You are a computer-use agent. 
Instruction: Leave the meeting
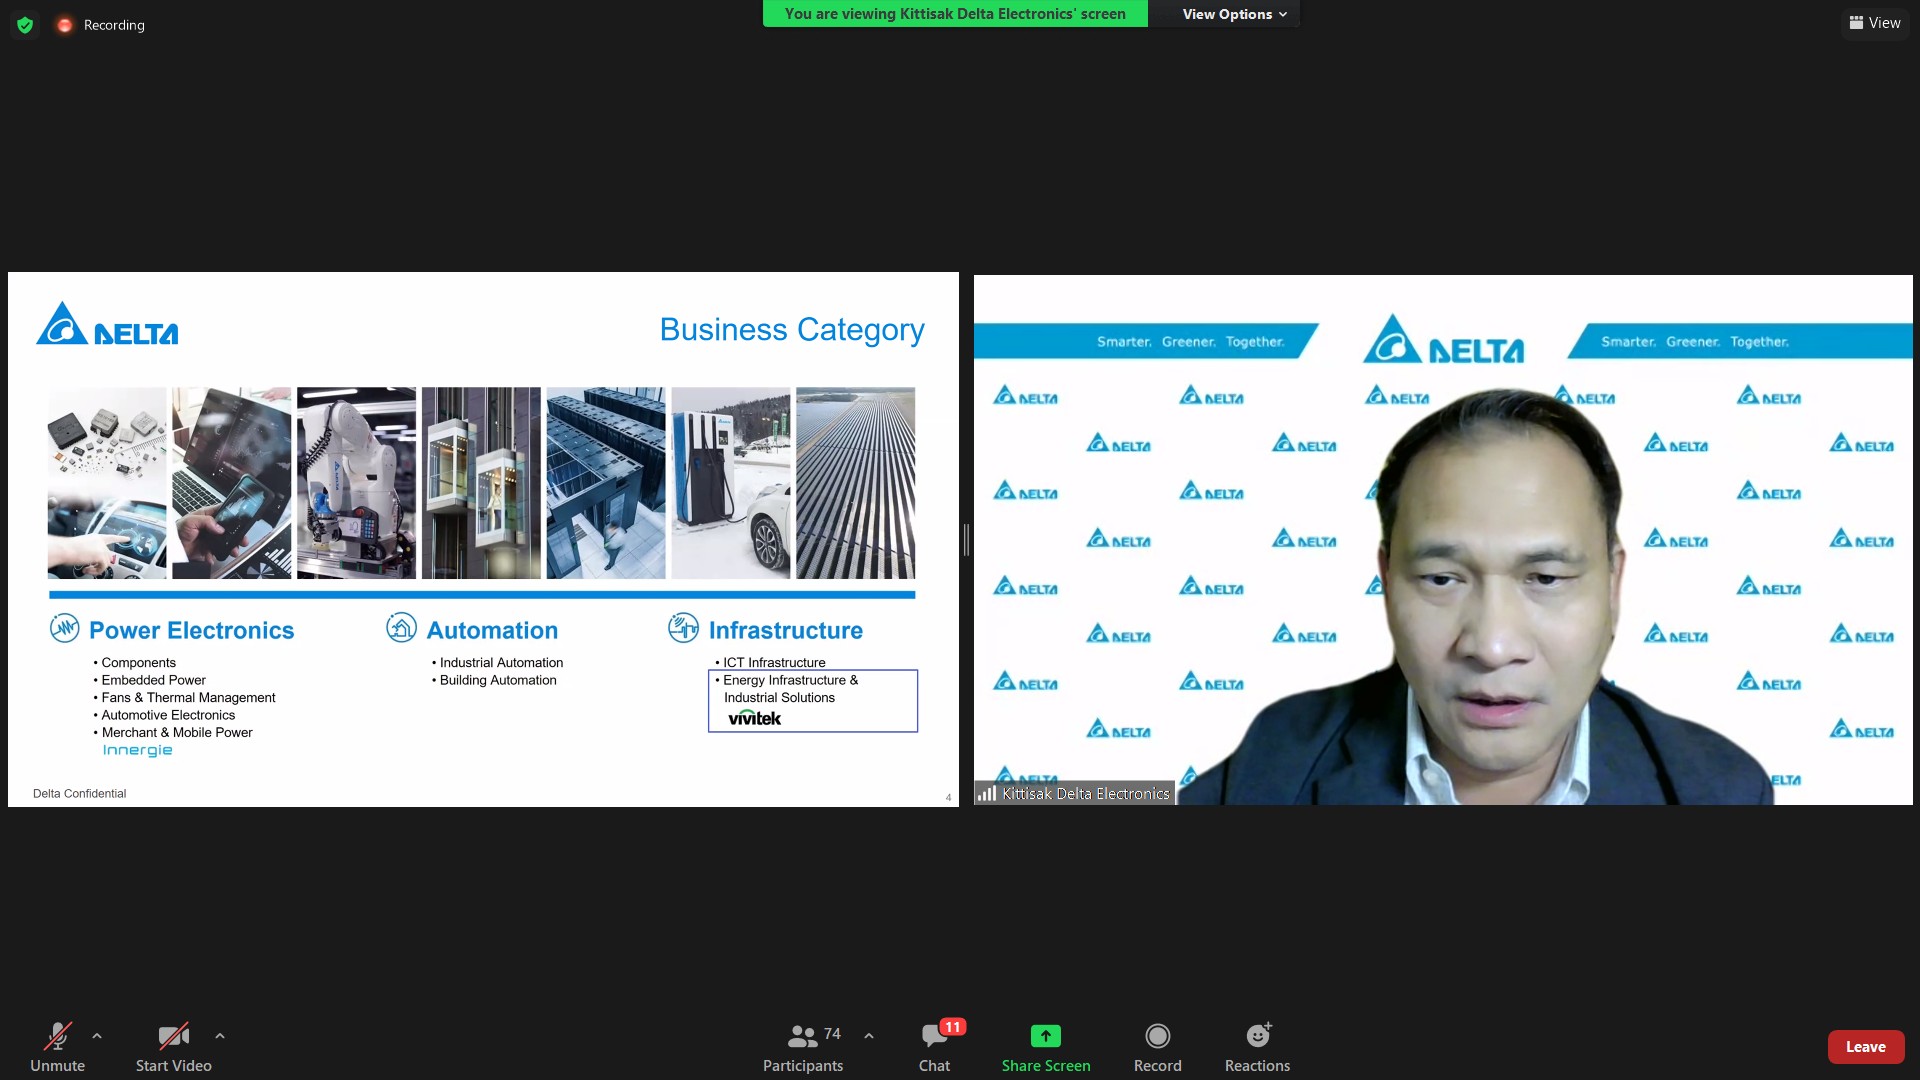1865,1047
